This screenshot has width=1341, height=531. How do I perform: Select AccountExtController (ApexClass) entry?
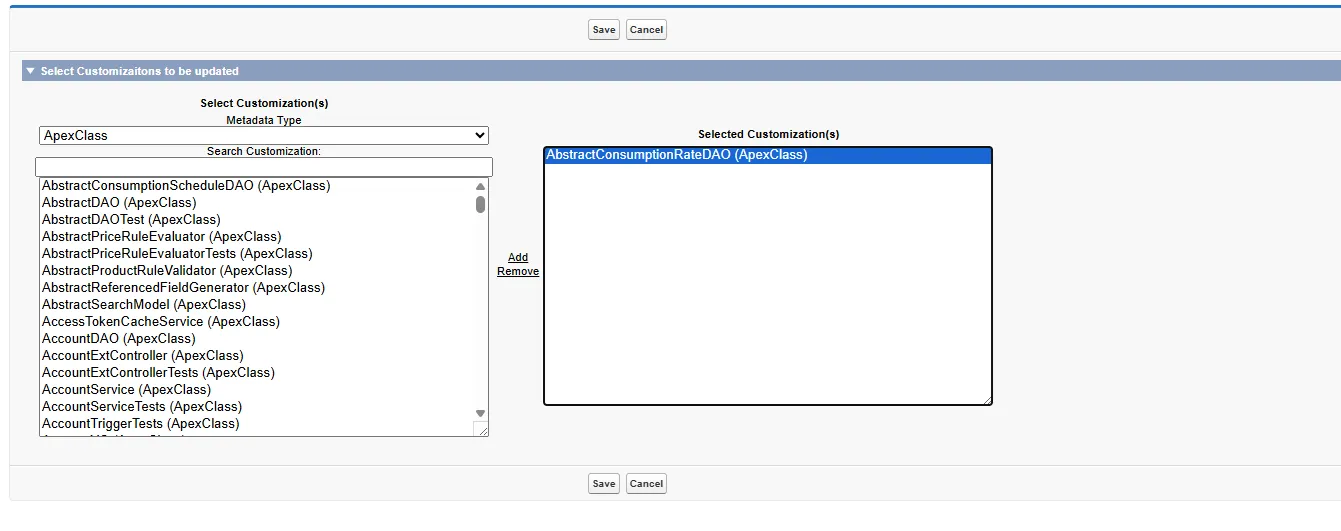142,355
